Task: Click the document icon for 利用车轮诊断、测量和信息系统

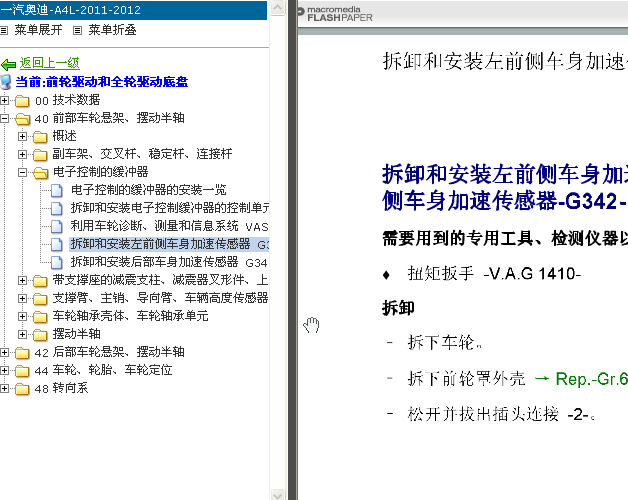Action: (x=57, y=227)
